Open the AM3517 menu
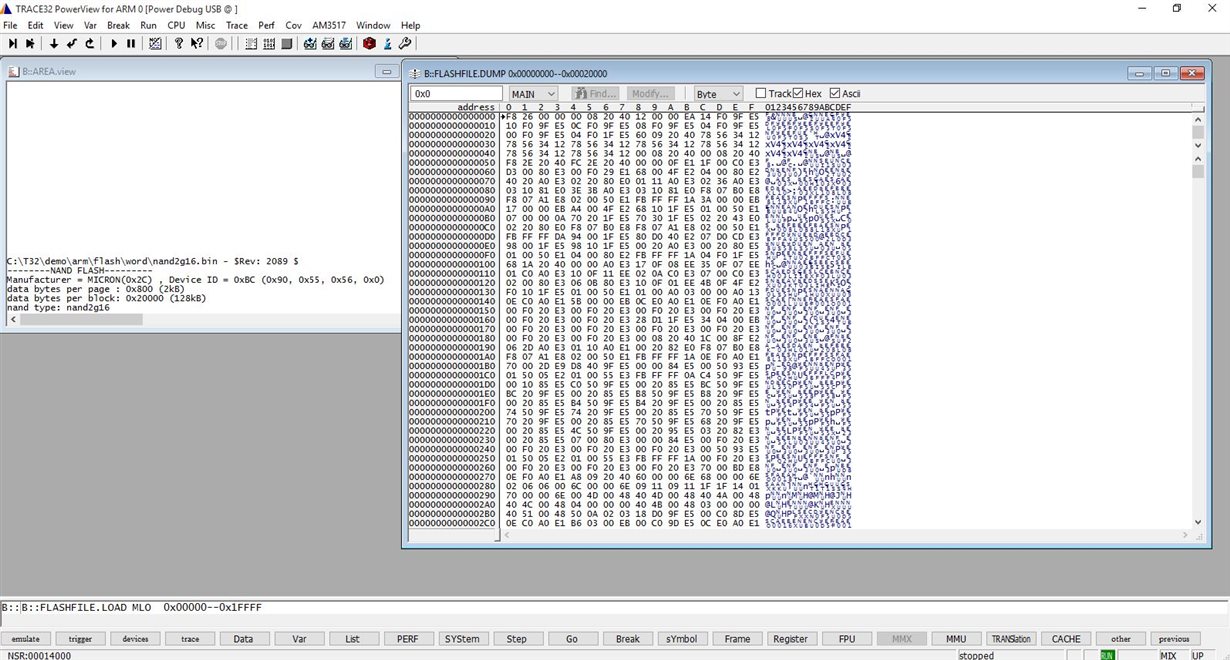 [328, 24]
